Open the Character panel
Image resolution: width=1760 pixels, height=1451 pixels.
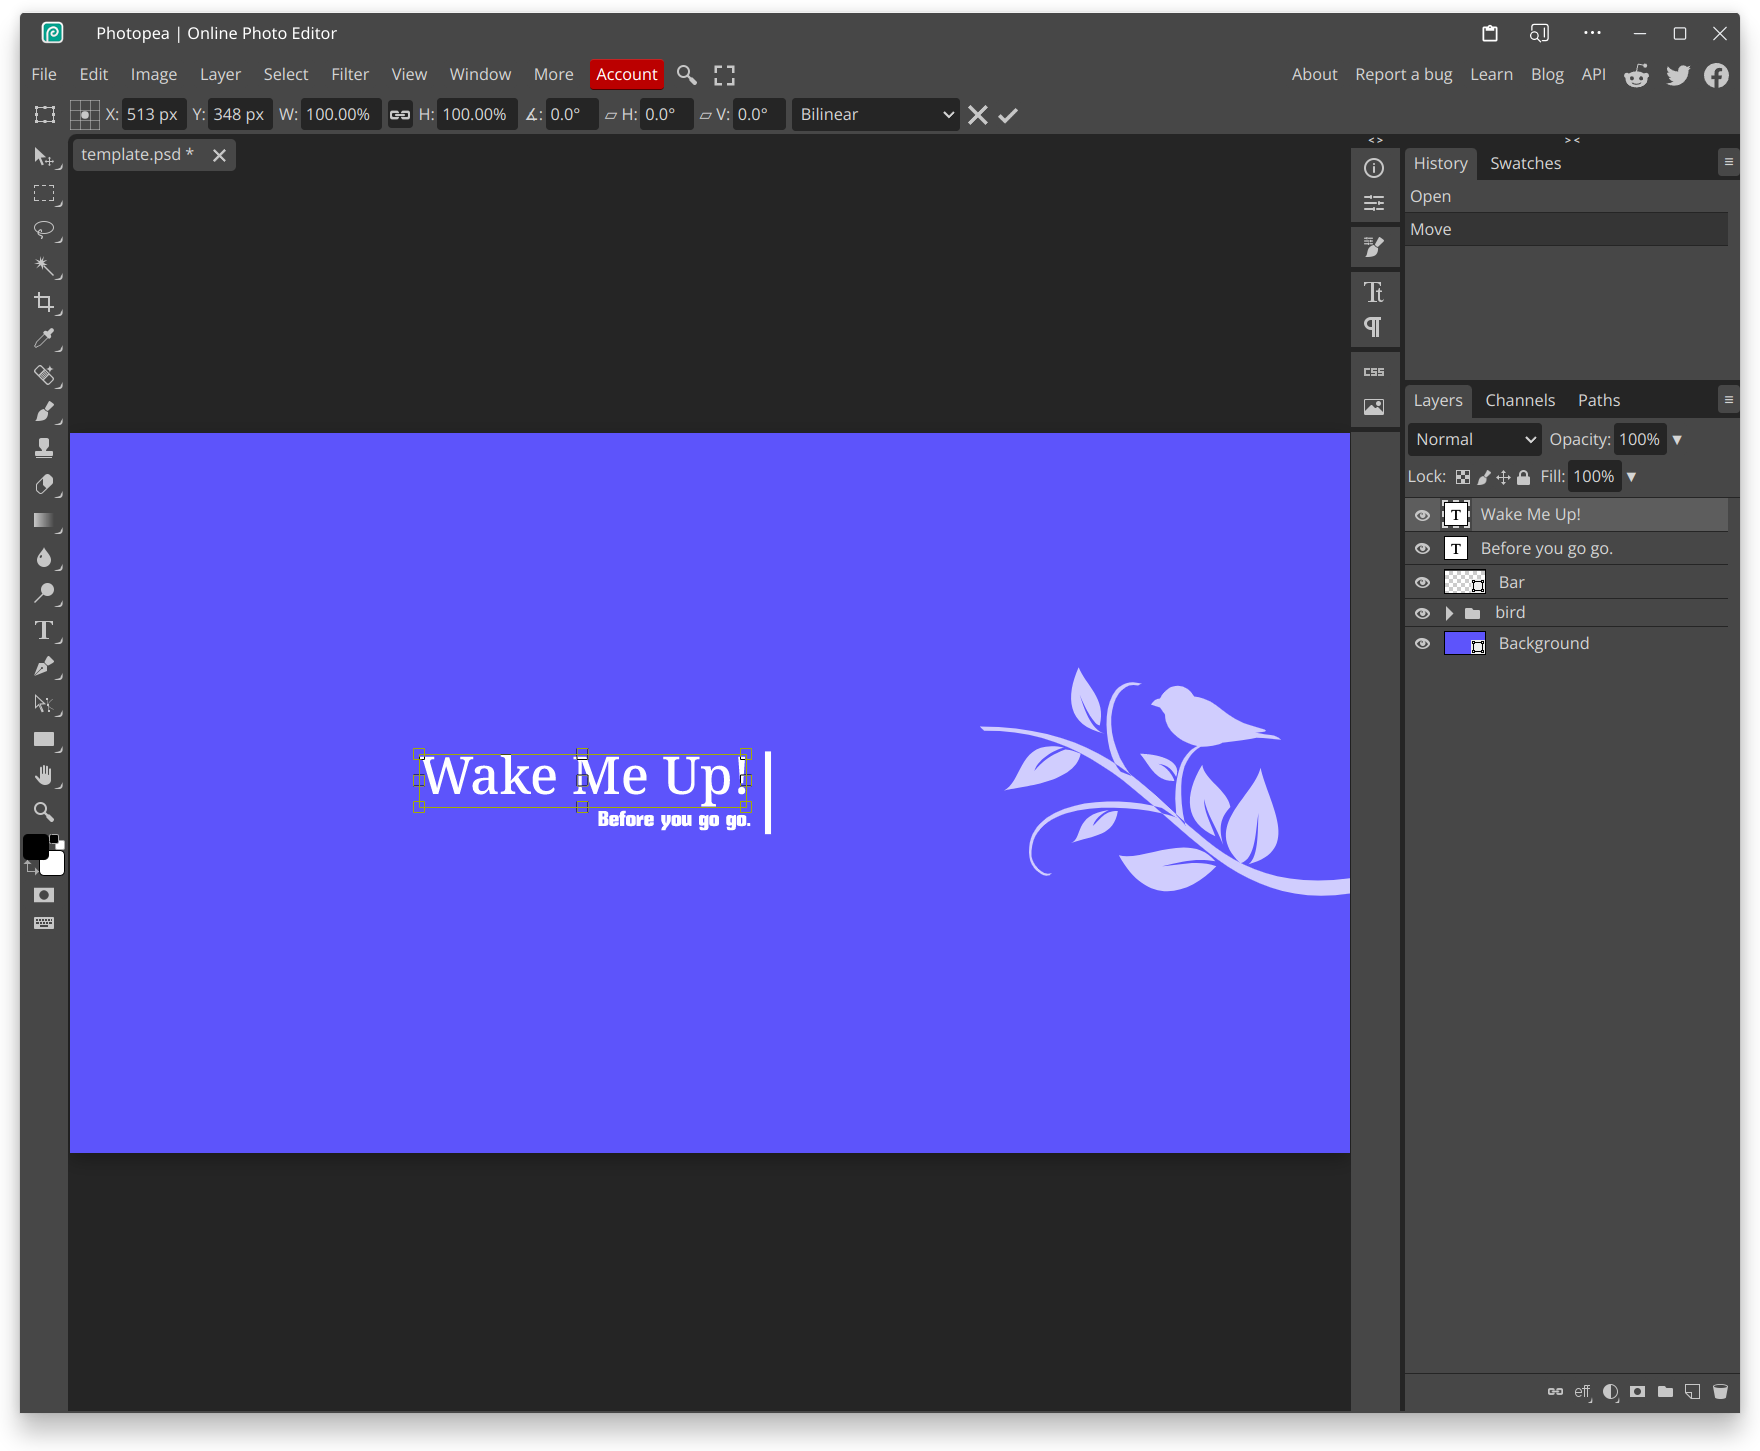pos(1374,291)
